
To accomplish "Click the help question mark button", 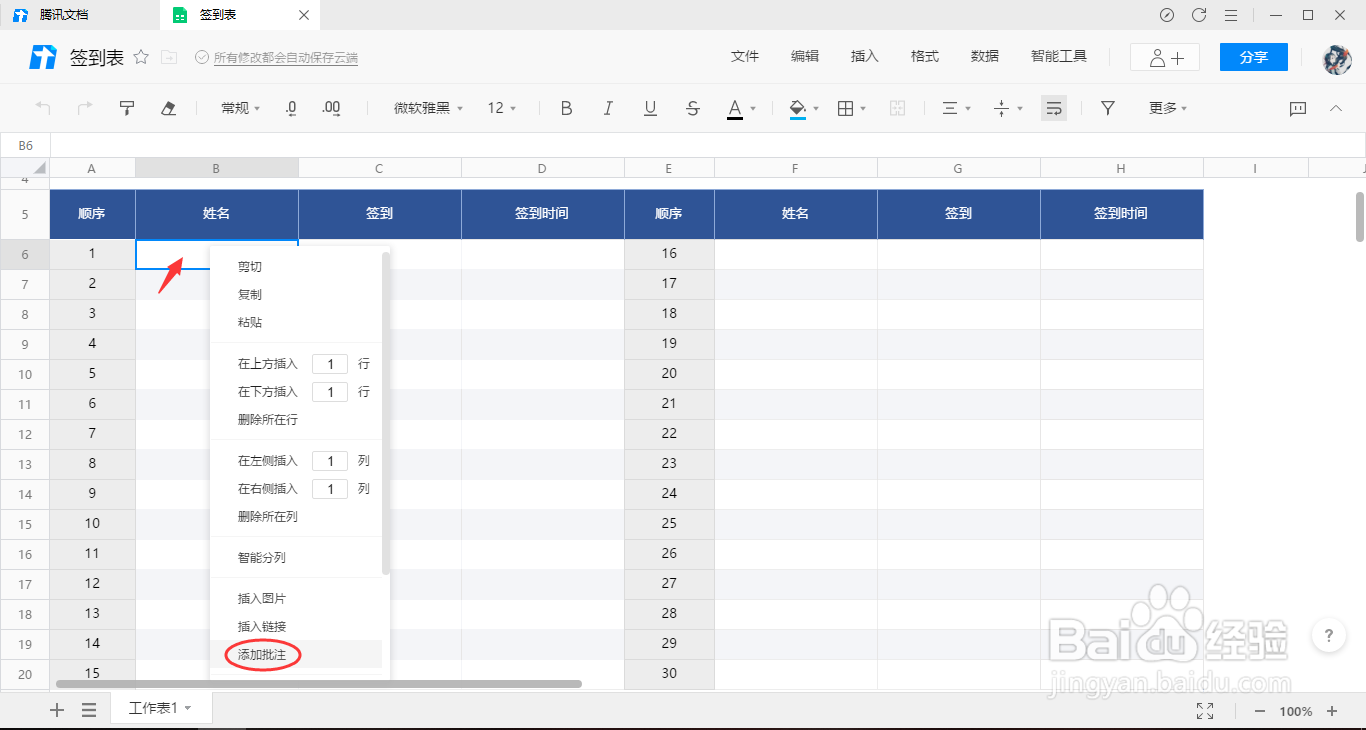I will click(1328, 635).
